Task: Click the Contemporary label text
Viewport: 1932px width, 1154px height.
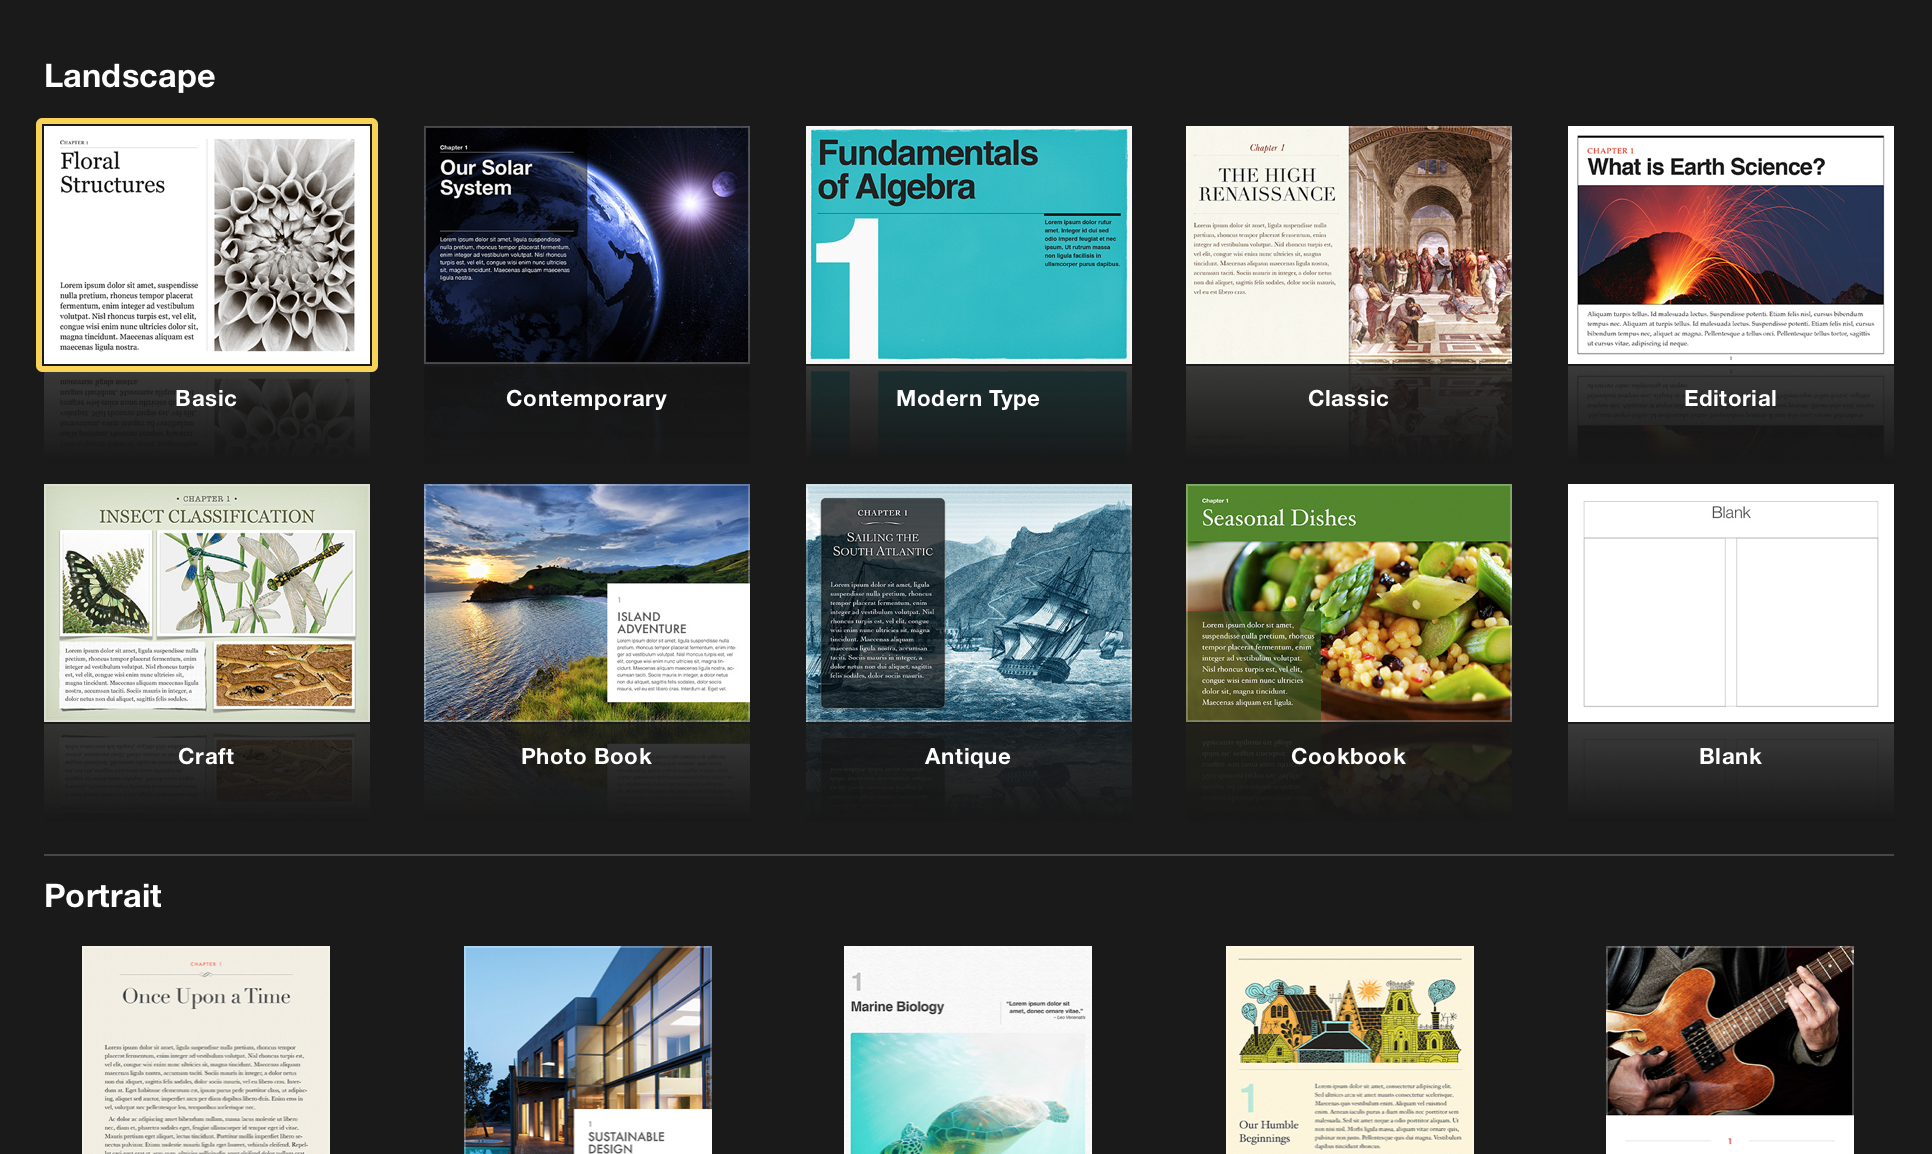Action: [x=586, y=398]
